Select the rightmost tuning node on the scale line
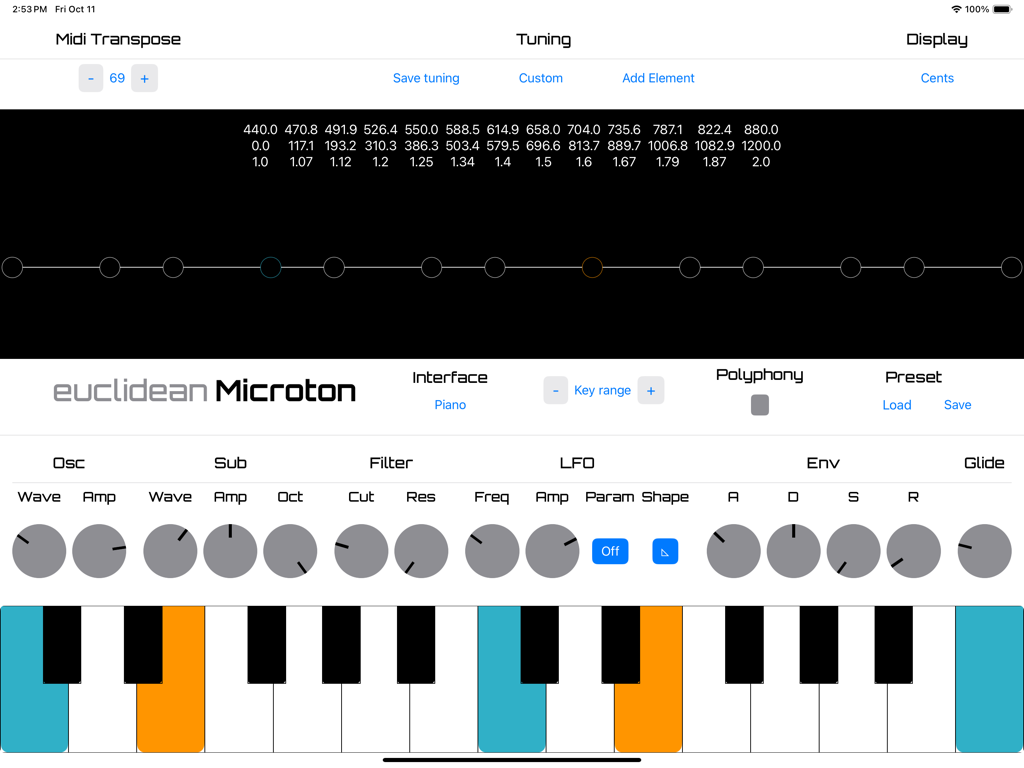 1011,267
